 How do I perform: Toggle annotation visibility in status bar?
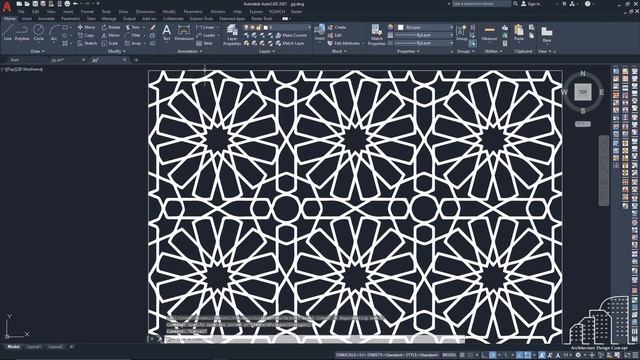[x=542, y=355]
